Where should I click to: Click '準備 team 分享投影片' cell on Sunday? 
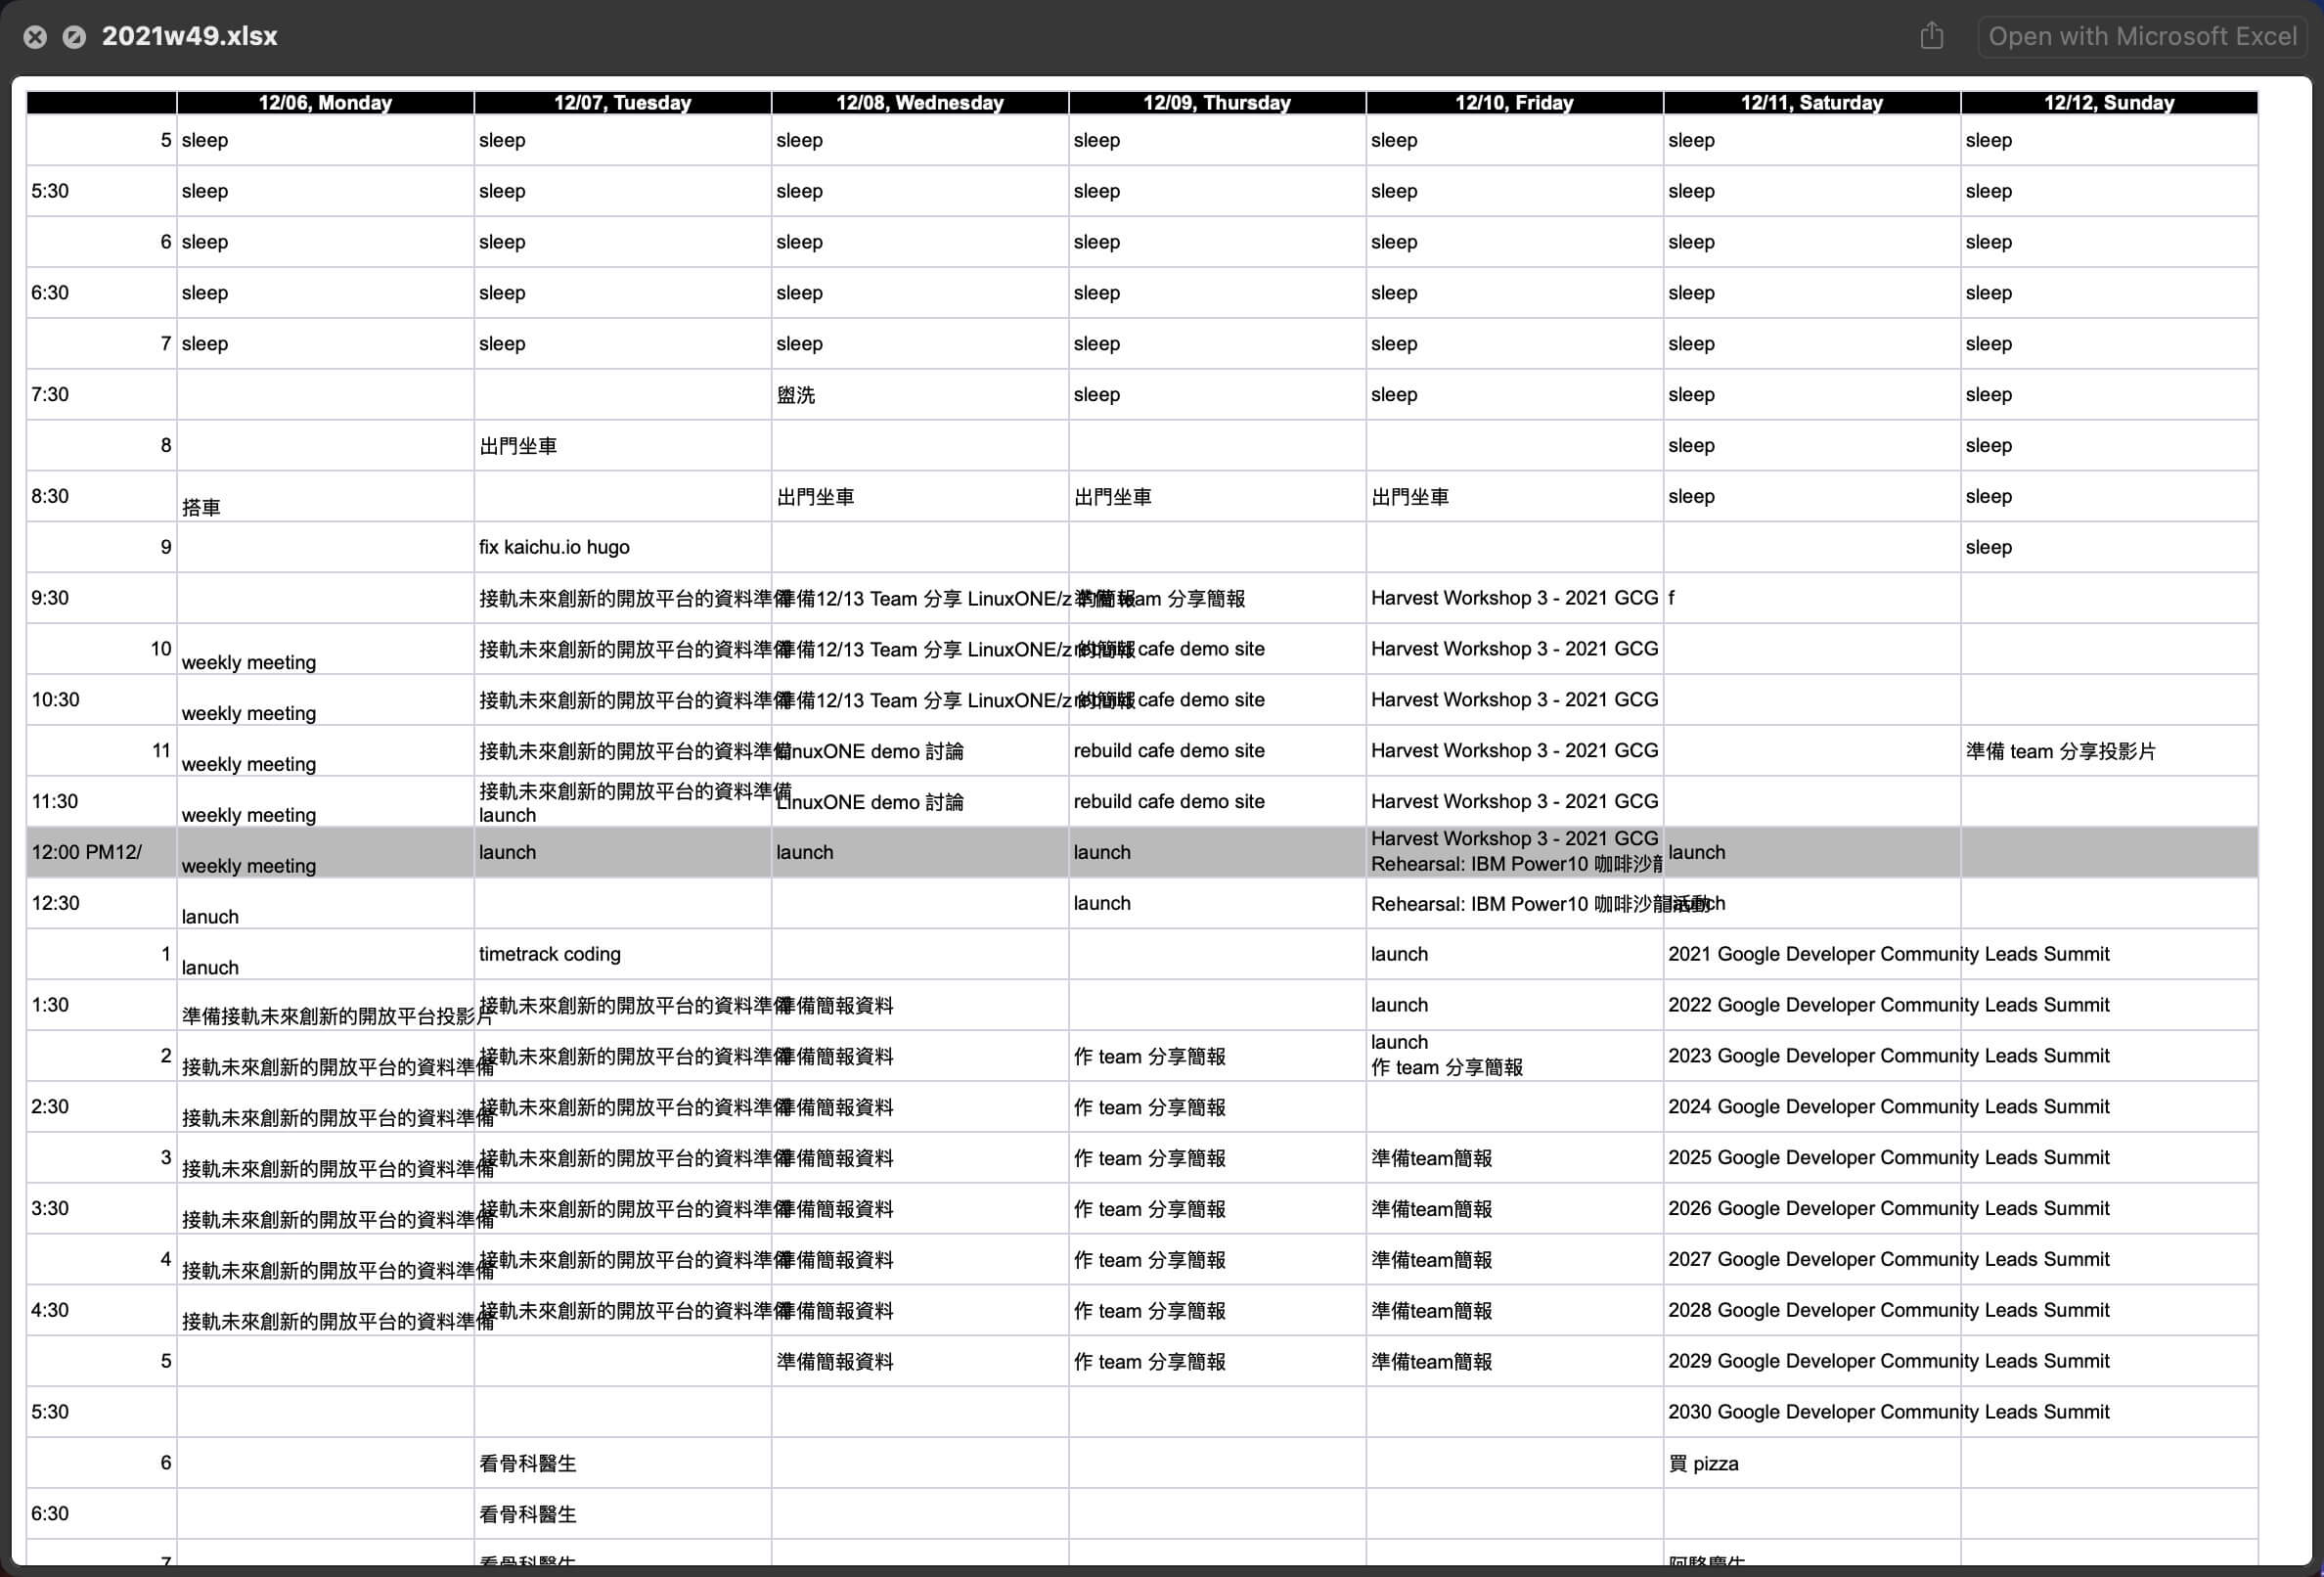(2060, 751)
